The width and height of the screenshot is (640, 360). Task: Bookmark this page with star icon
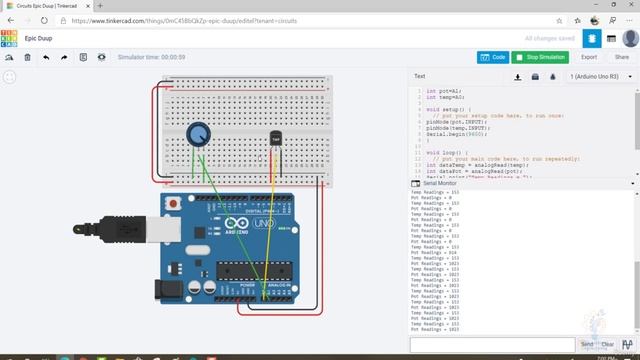tap(559, 21)
